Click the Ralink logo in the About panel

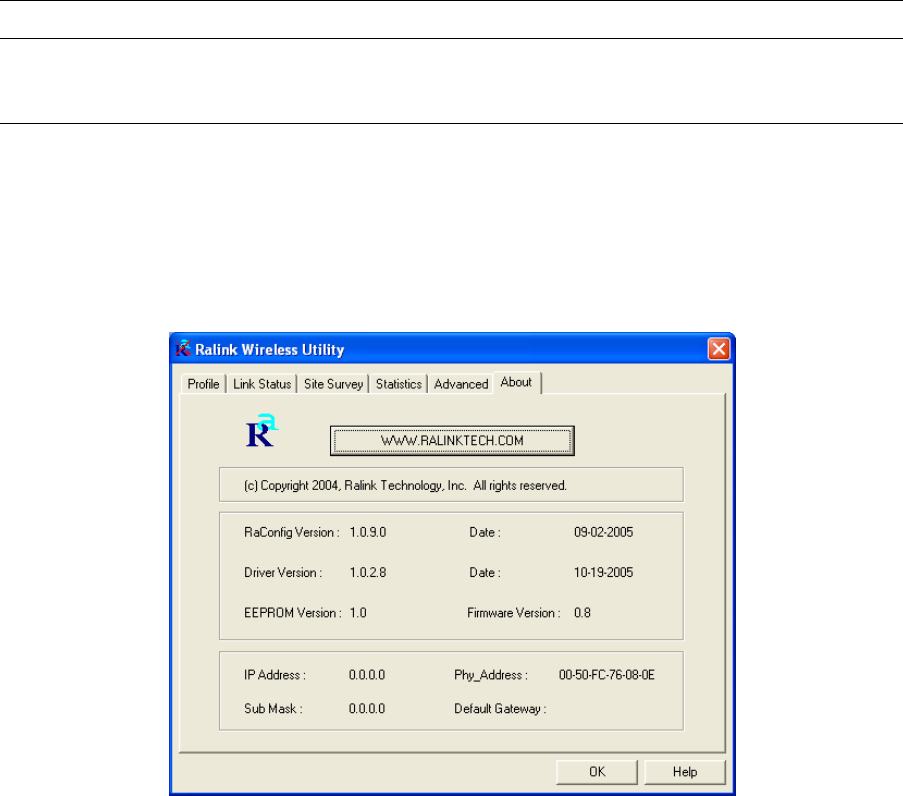pyautogui.click(x=261, y=431)
